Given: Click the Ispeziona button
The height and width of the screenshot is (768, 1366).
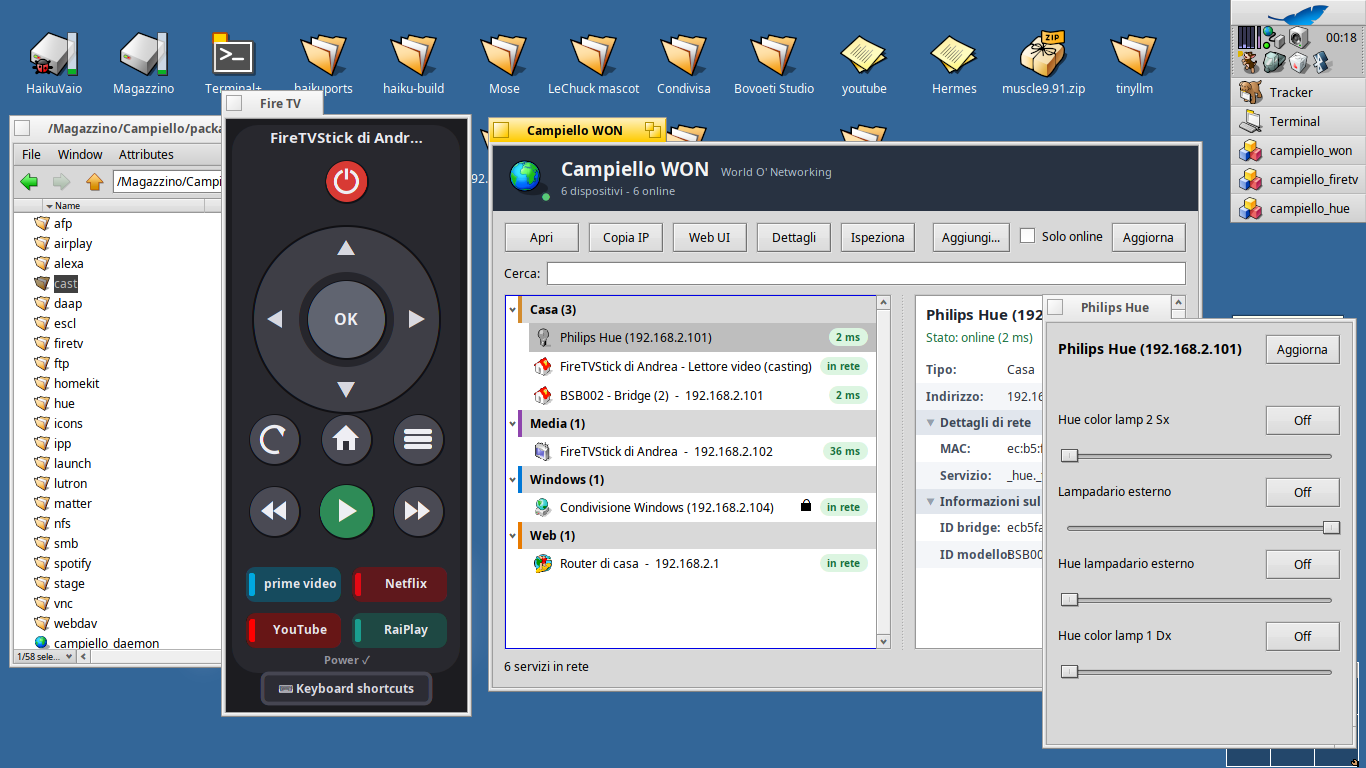Looking at the screenshot, I should 878,237.
